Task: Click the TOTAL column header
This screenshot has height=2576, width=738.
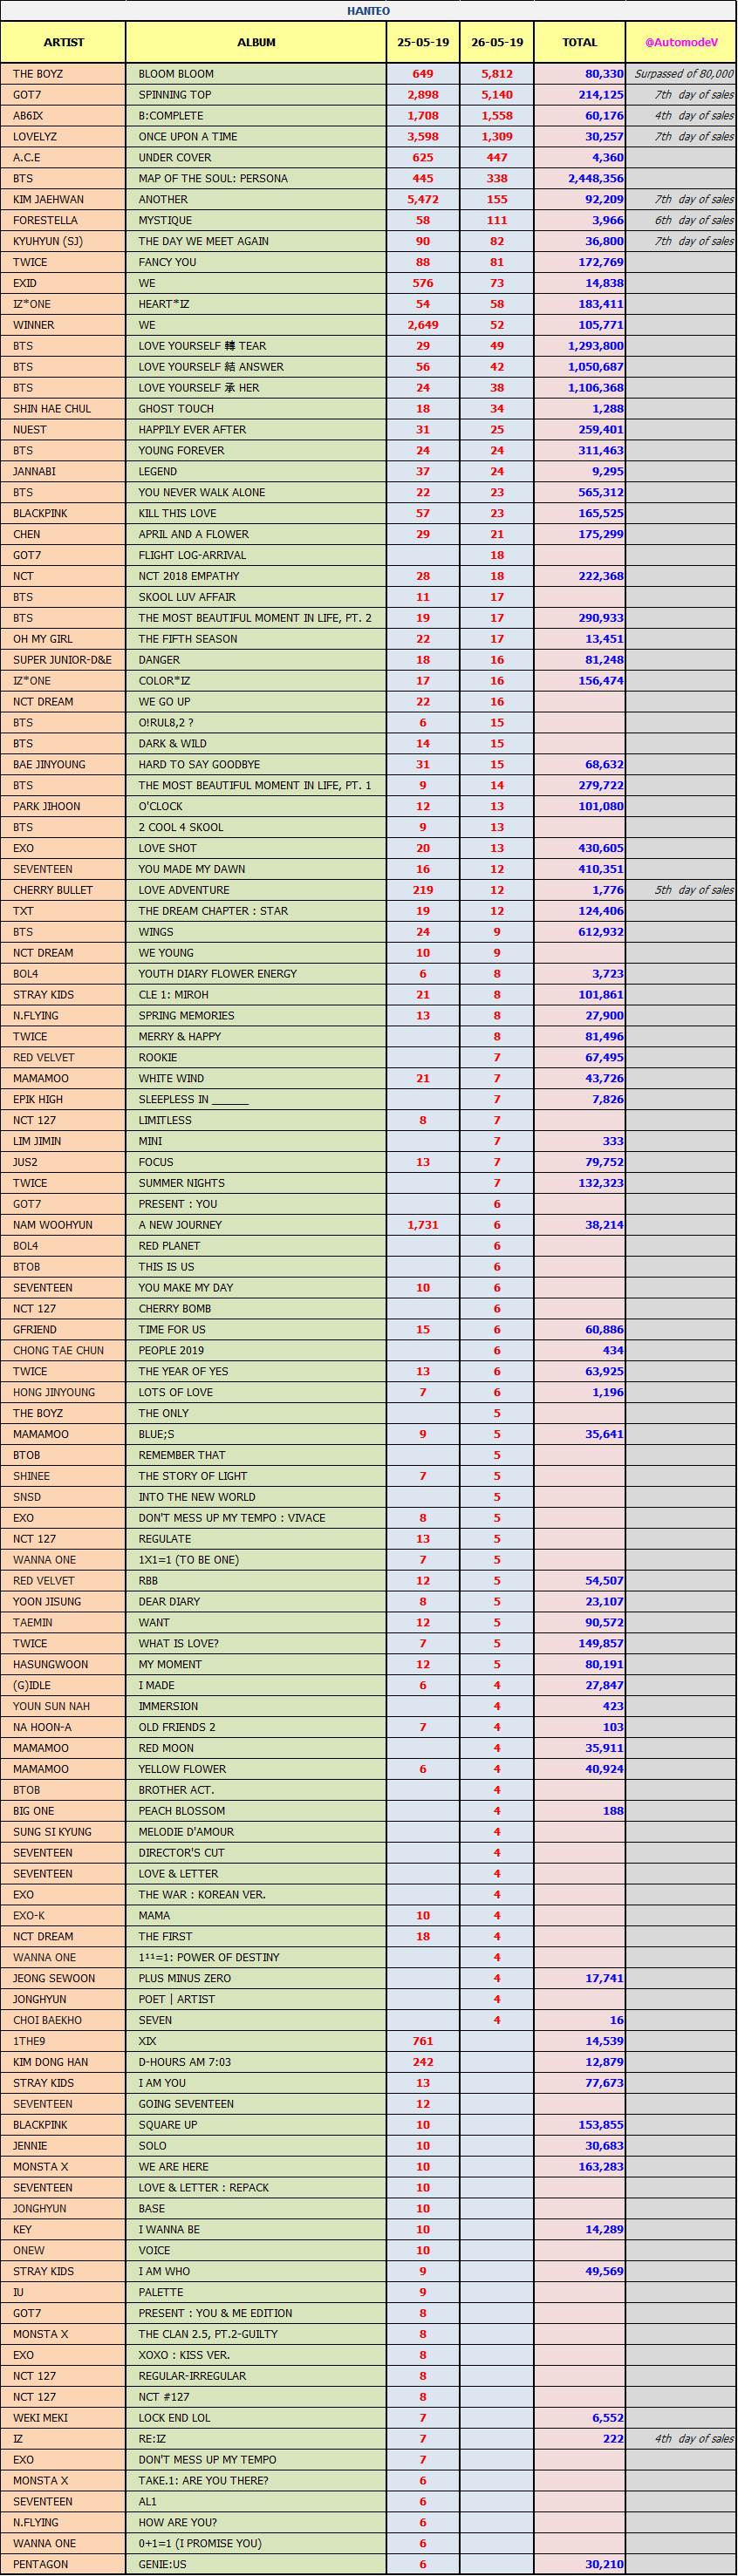Action: point(580,43)
